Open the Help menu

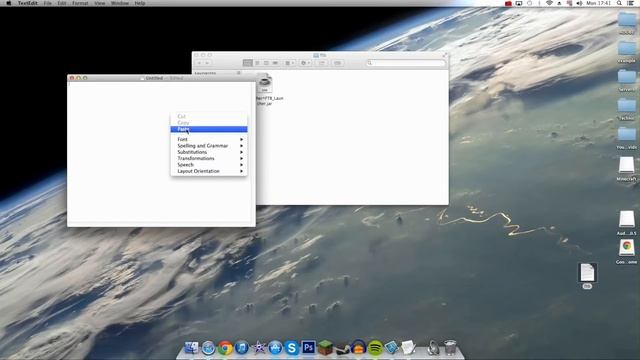point(140,3)
